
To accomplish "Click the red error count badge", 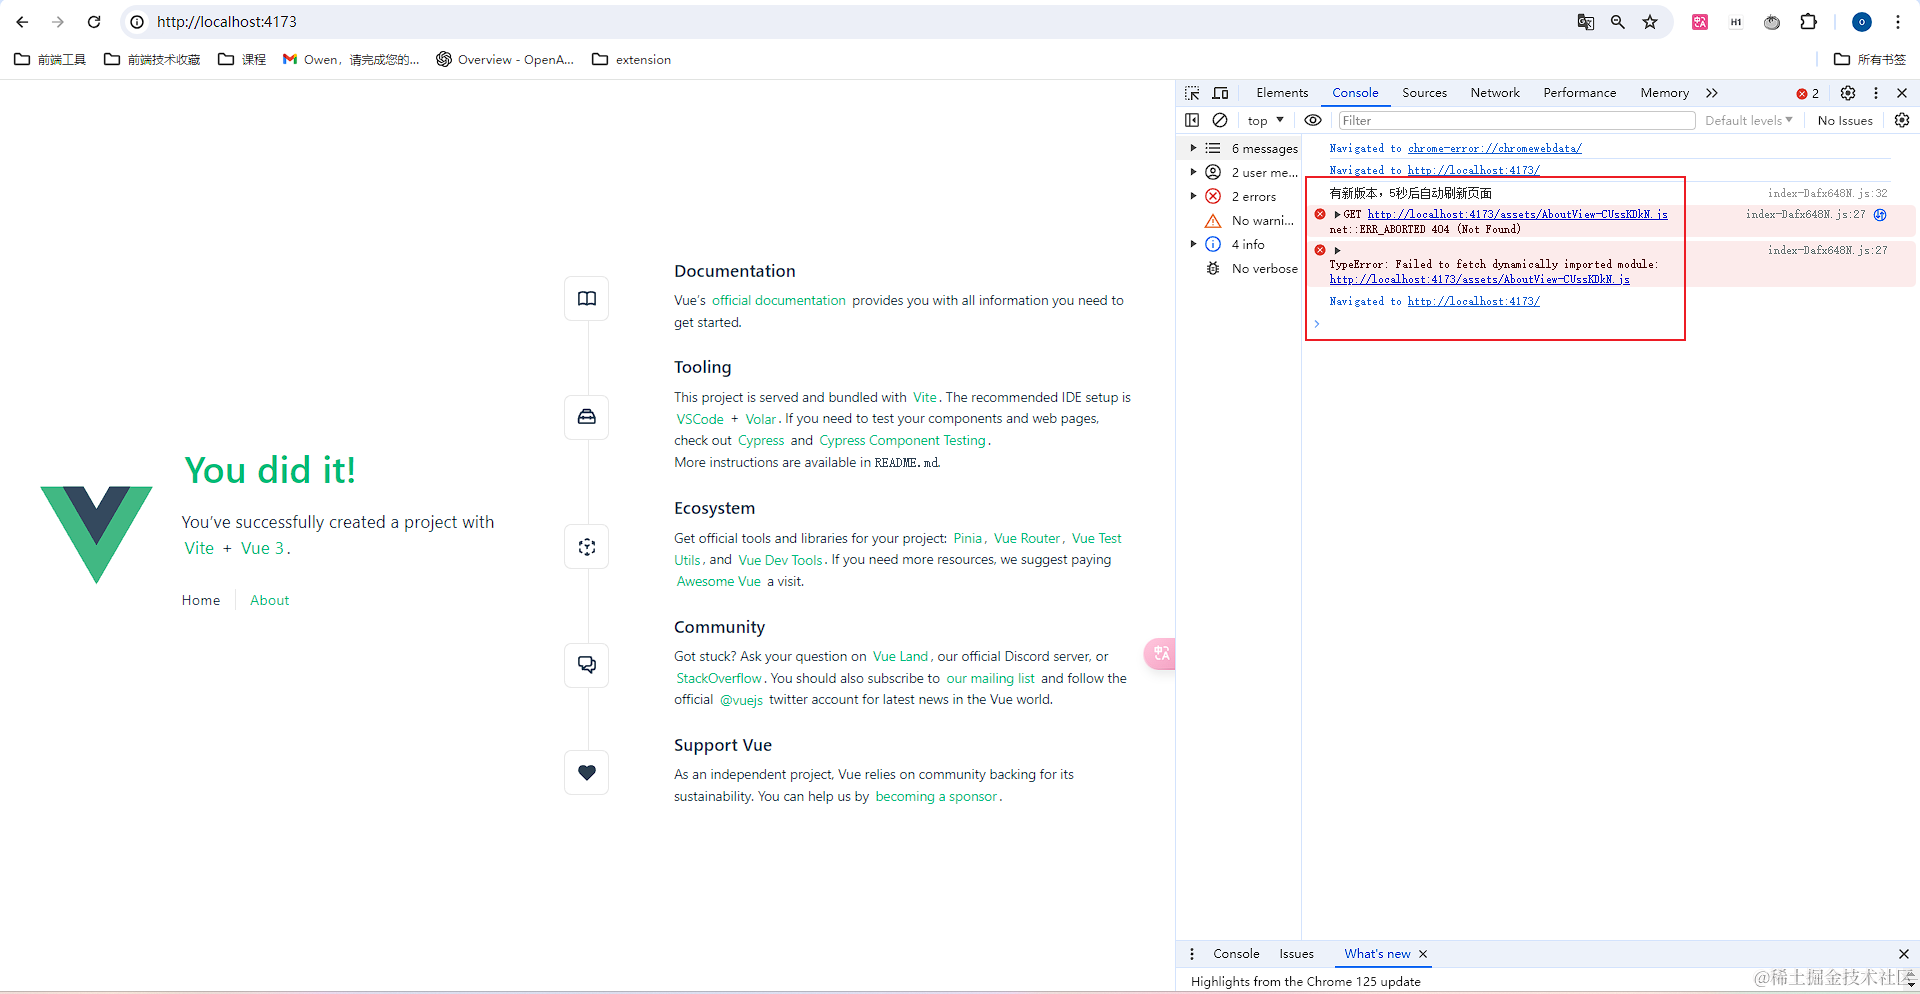I will [1808, 93].
